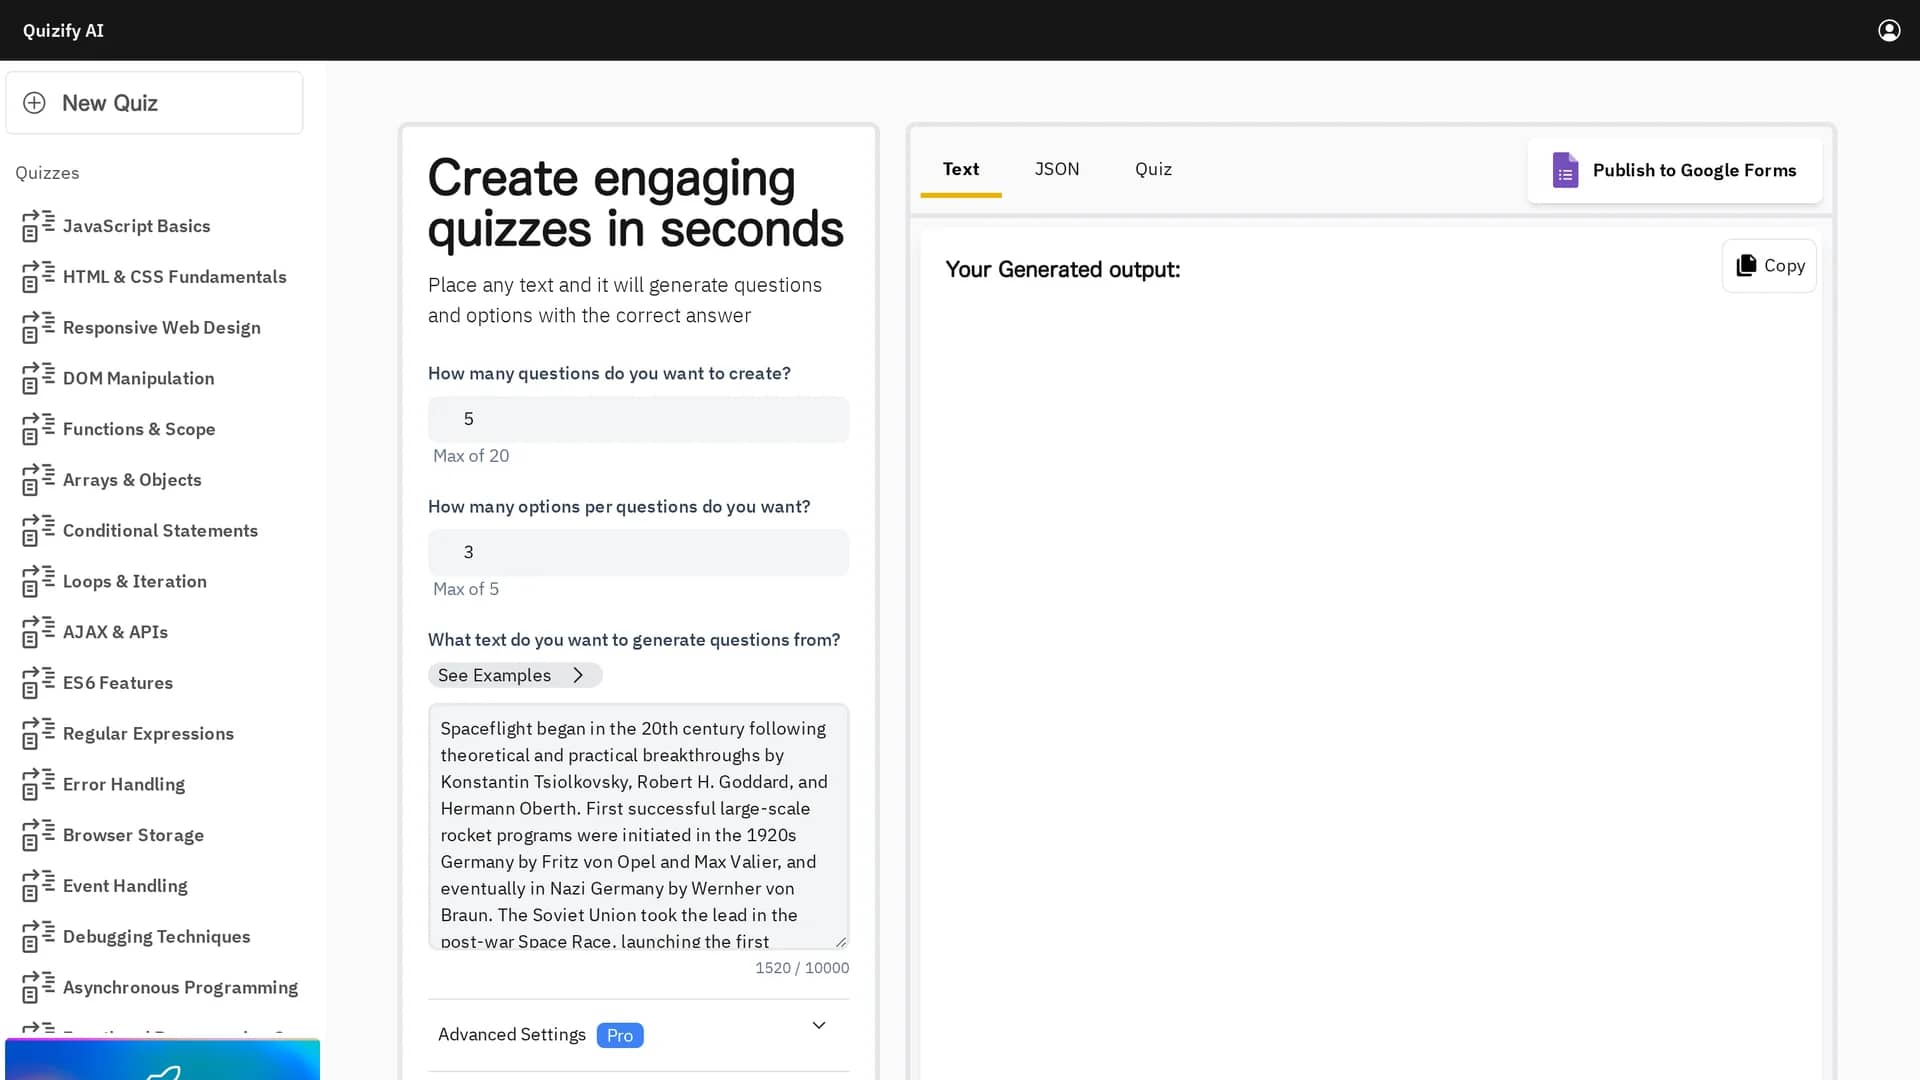Open the Responsive Web Design quiz
1920x1080 pixels.
pyautogui.click(x=162, y=328)
